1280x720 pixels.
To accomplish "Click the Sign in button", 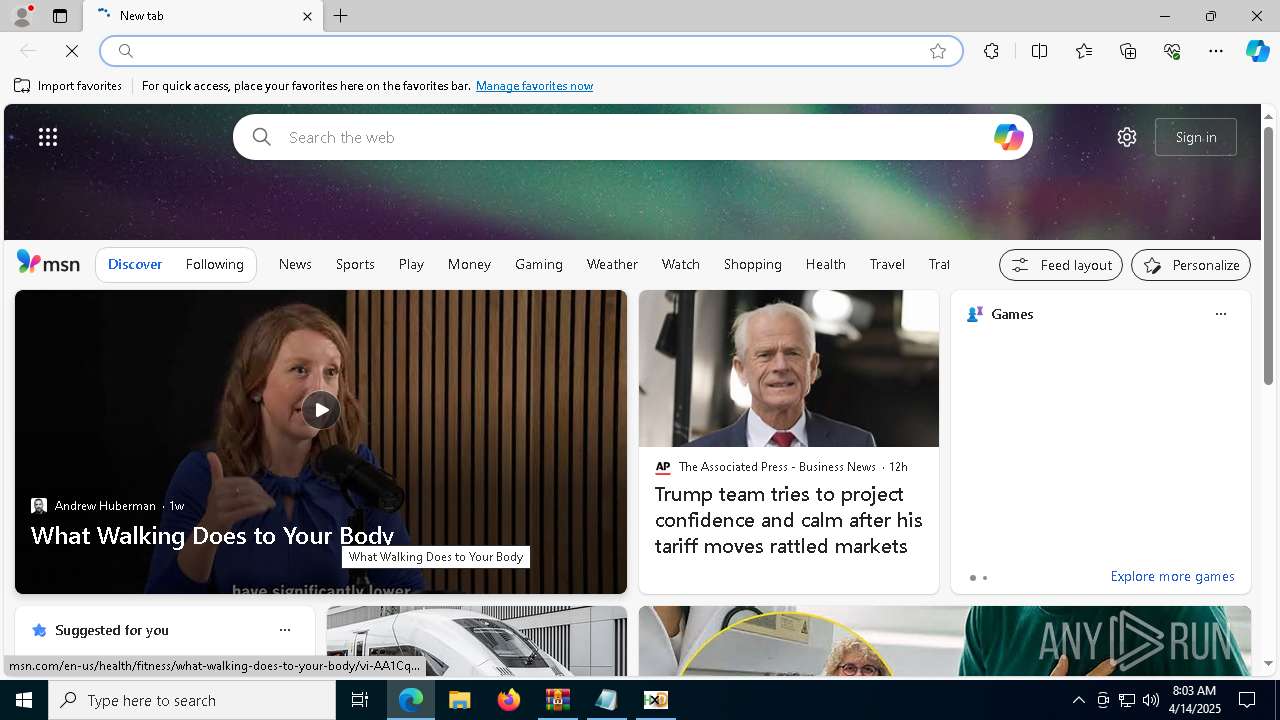I will (1196, 137).
